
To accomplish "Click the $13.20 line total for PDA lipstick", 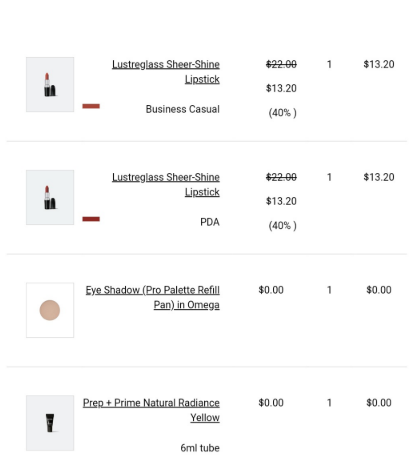I will pos(379,177).
